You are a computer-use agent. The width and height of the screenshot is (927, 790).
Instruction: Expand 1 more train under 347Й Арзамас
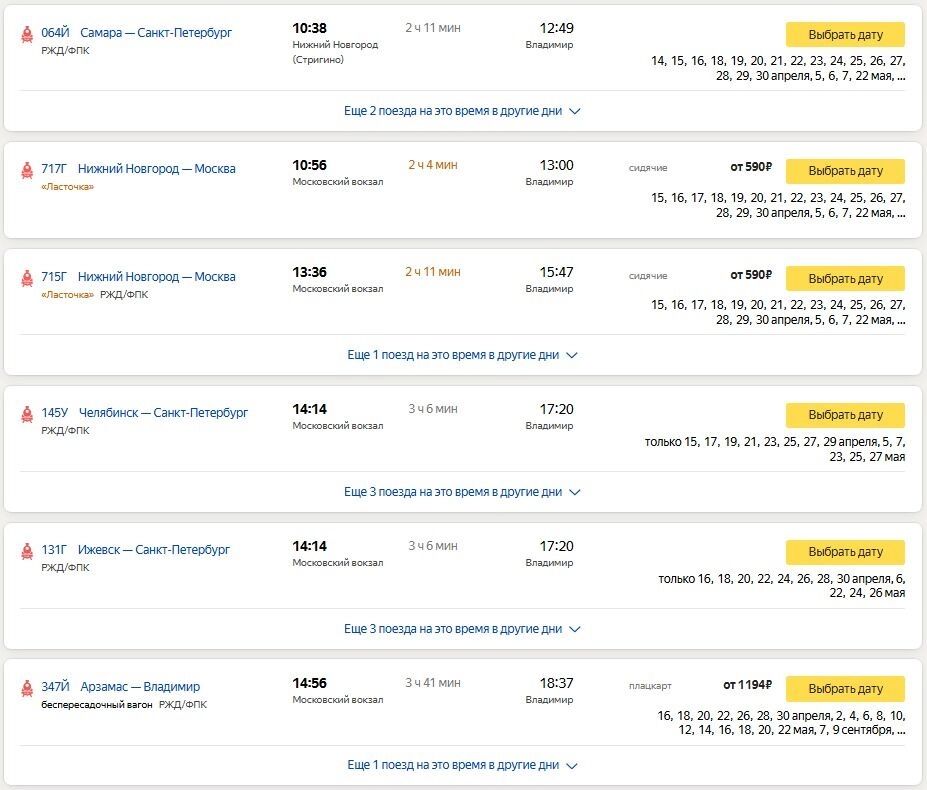click(x=462, y=765)
